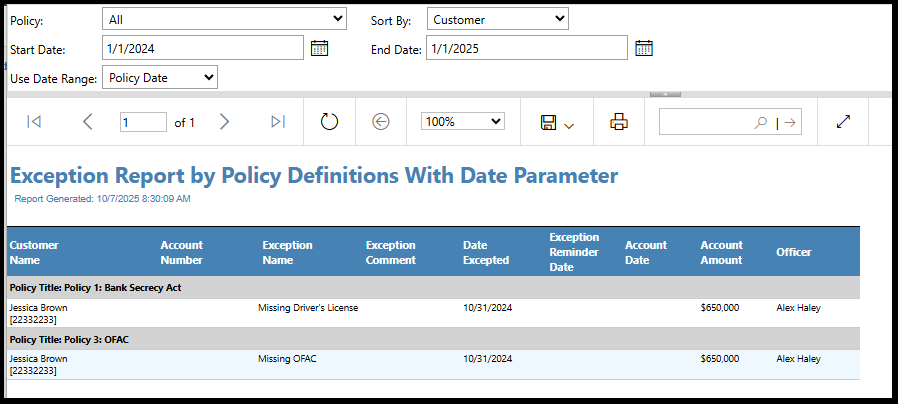Go to first page of report
Image resolution: width=898 pixels, height=404 pixels.
34,122
